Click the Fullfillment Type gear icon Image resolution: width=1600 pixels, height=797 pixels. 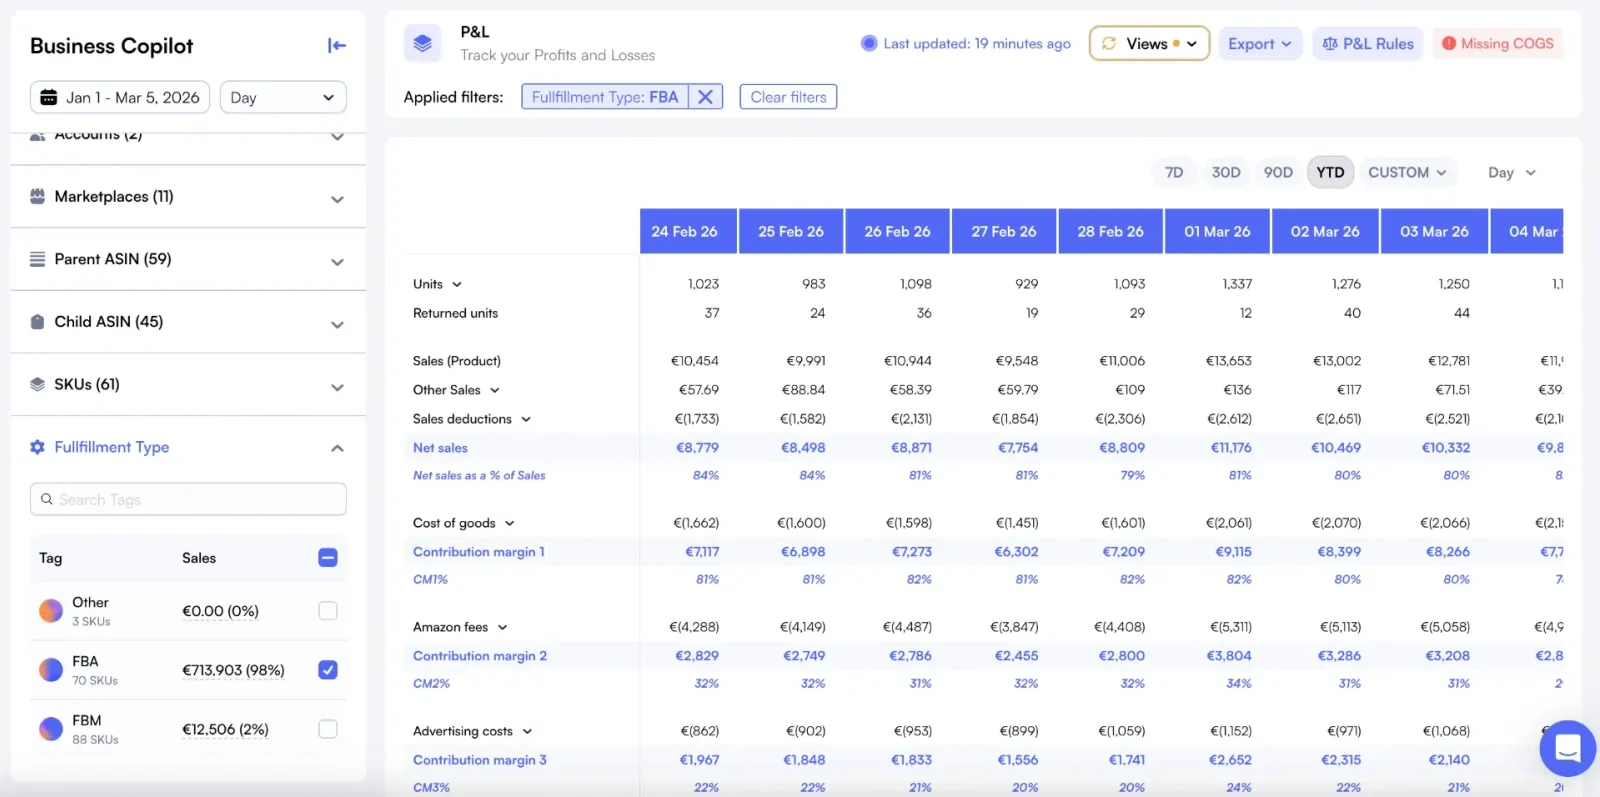tap(37, 447)
